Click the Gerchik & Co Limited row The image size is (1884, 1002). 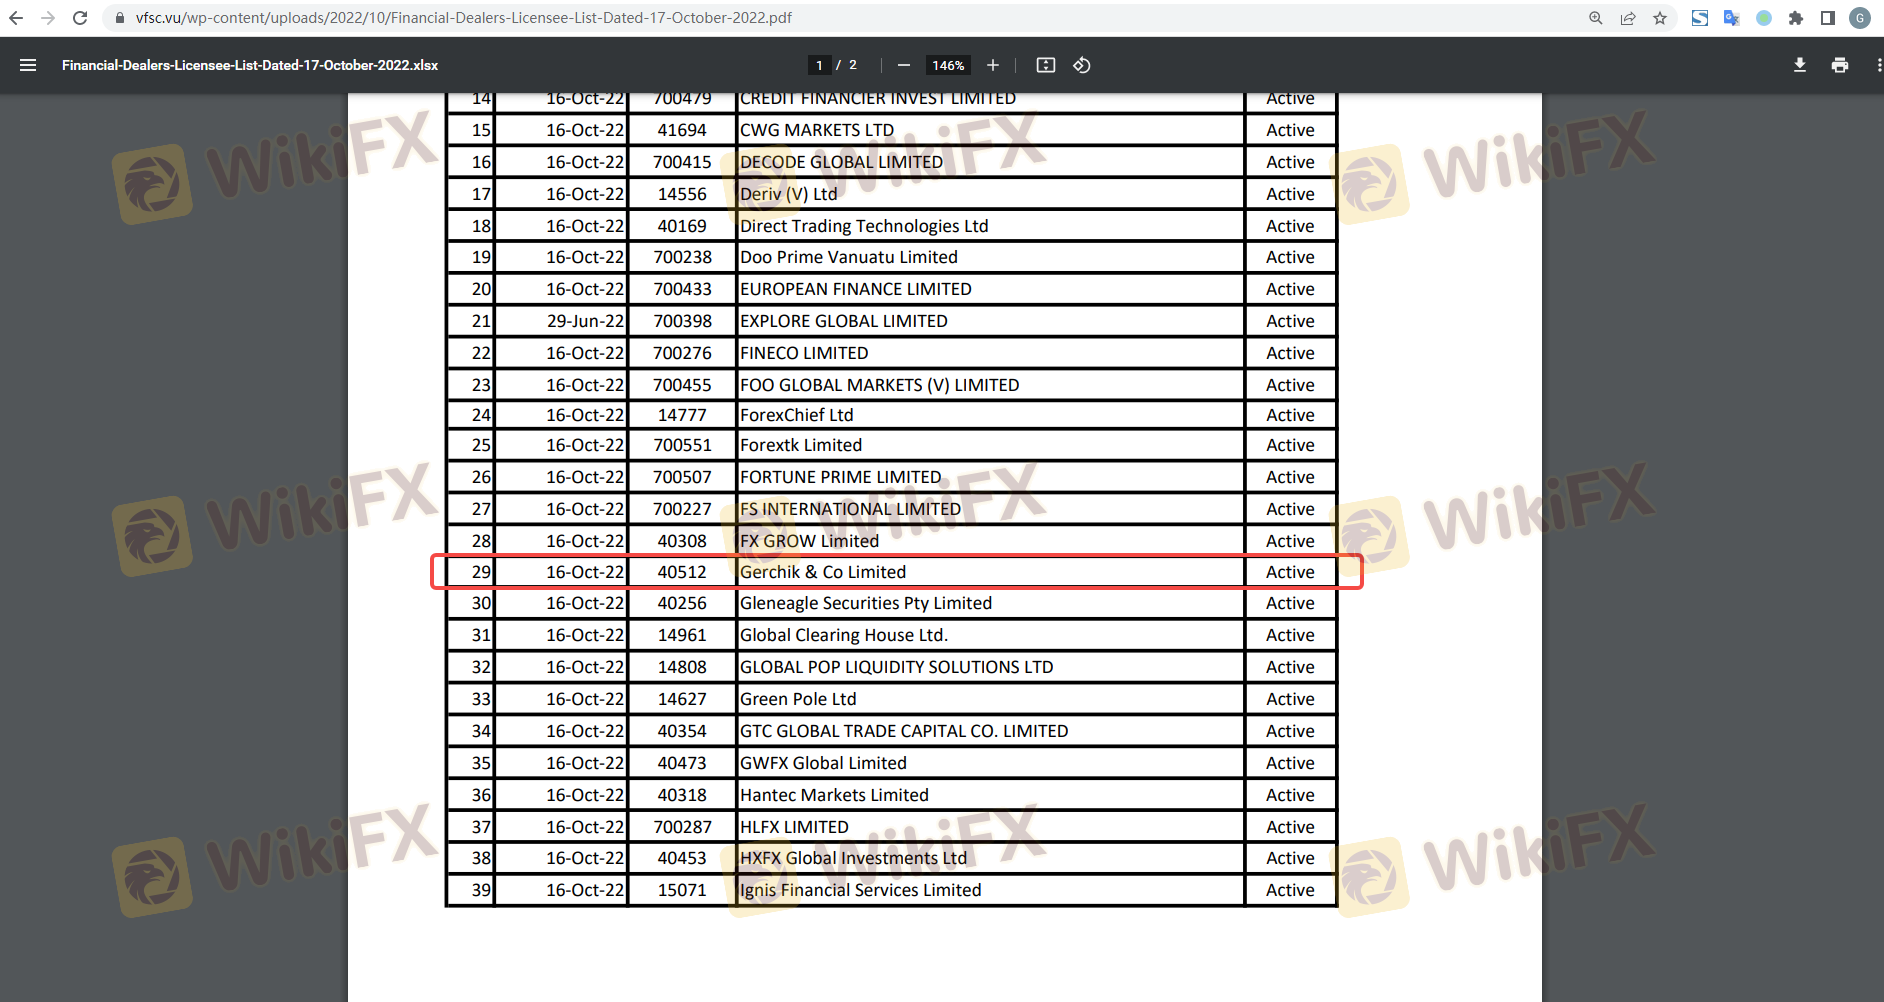click(822, 572)
